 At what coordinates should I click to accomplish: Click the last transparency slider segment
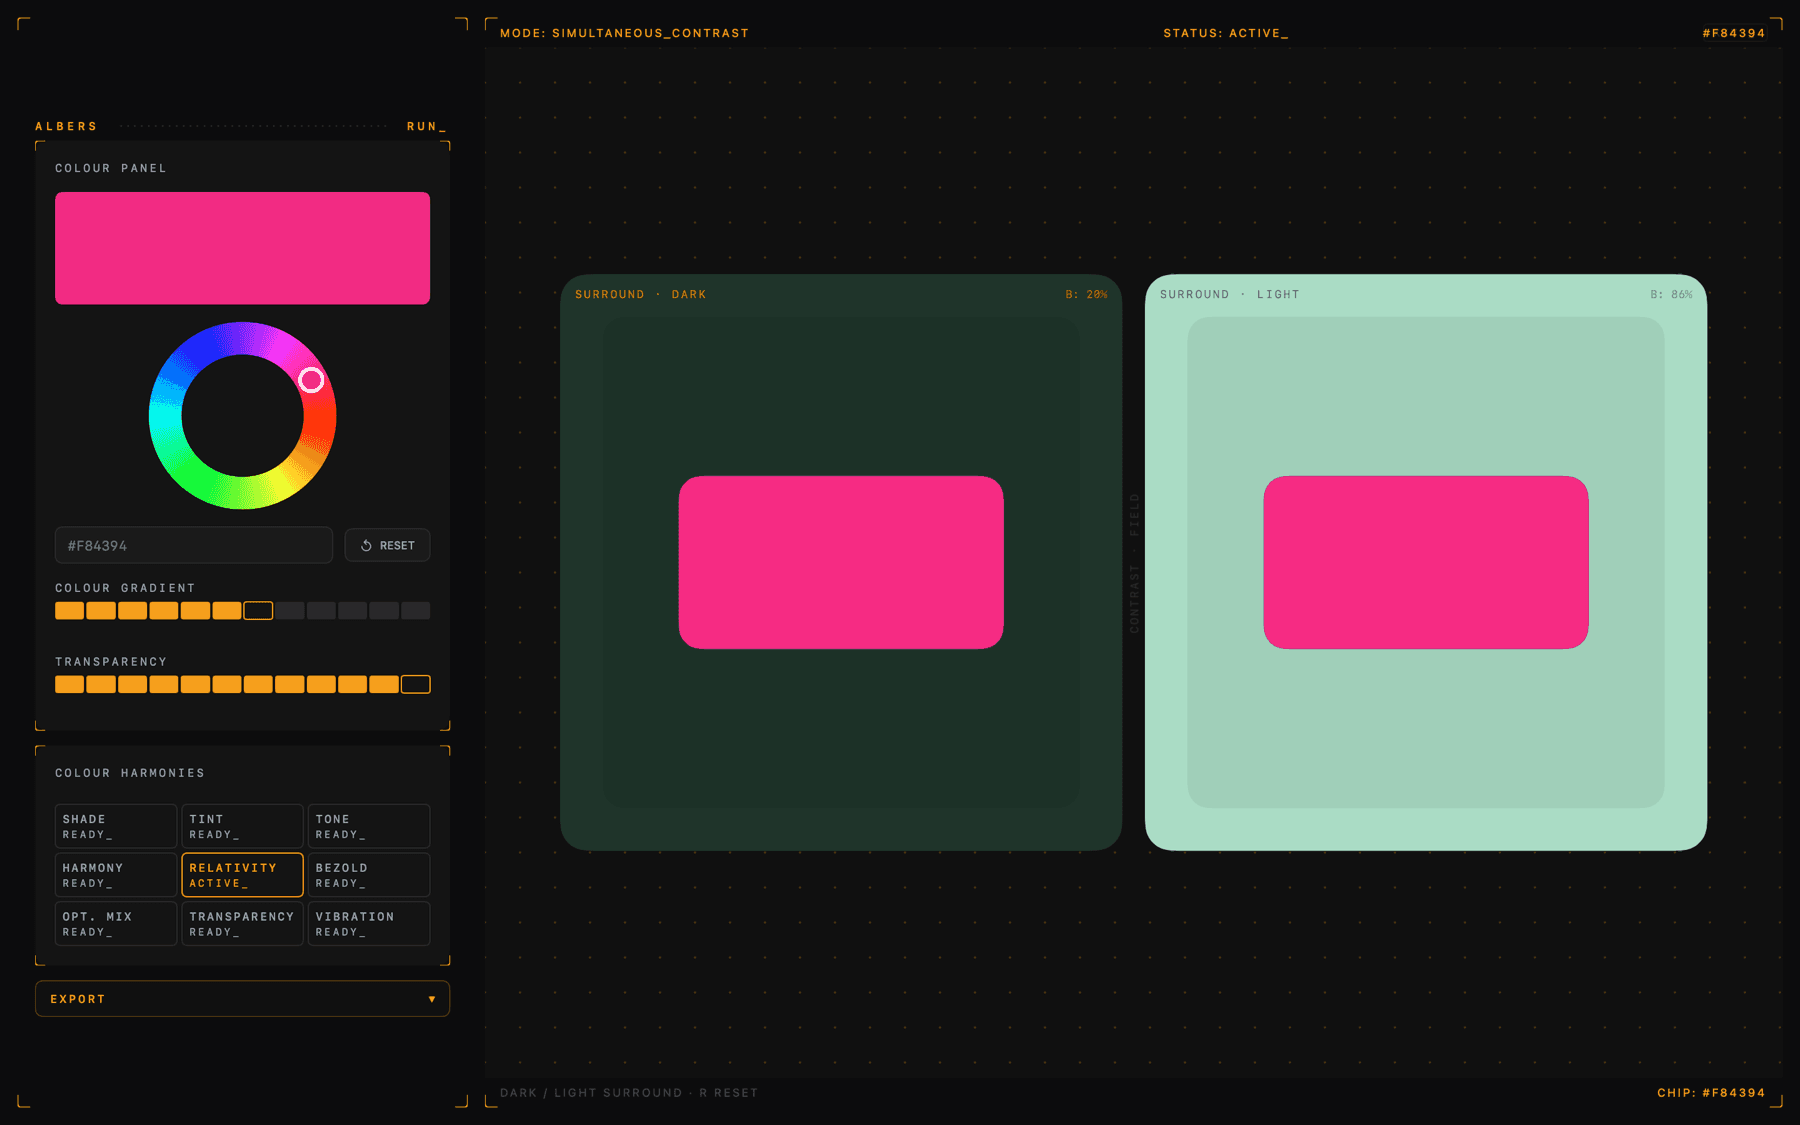click(x=415, y=685)
